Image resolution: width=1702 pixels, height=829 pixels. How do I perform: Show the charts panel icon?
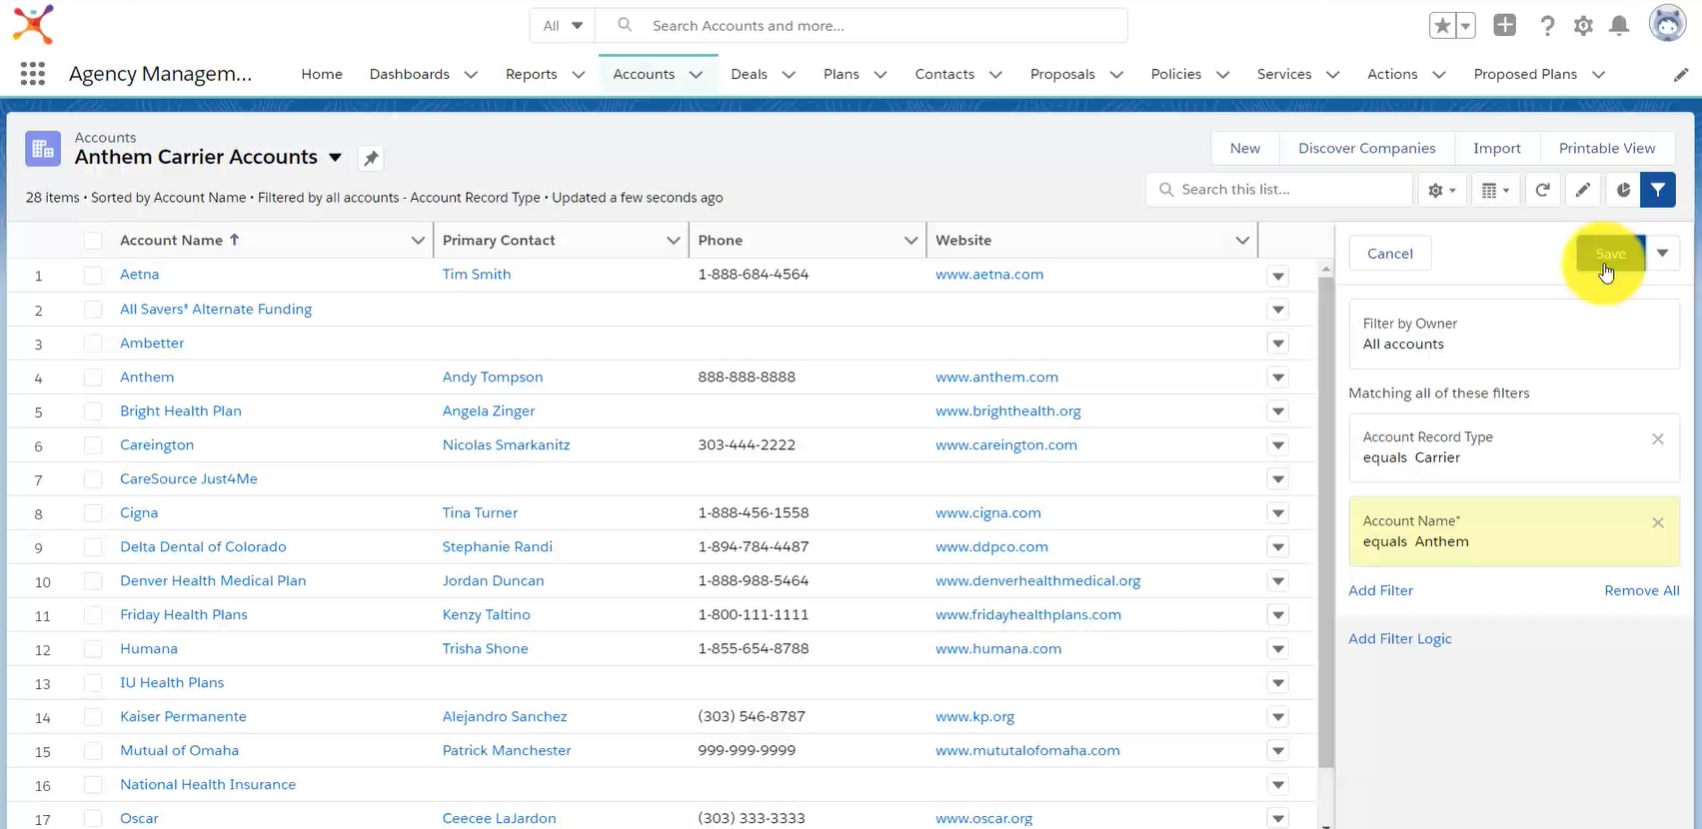[1623, 190]
